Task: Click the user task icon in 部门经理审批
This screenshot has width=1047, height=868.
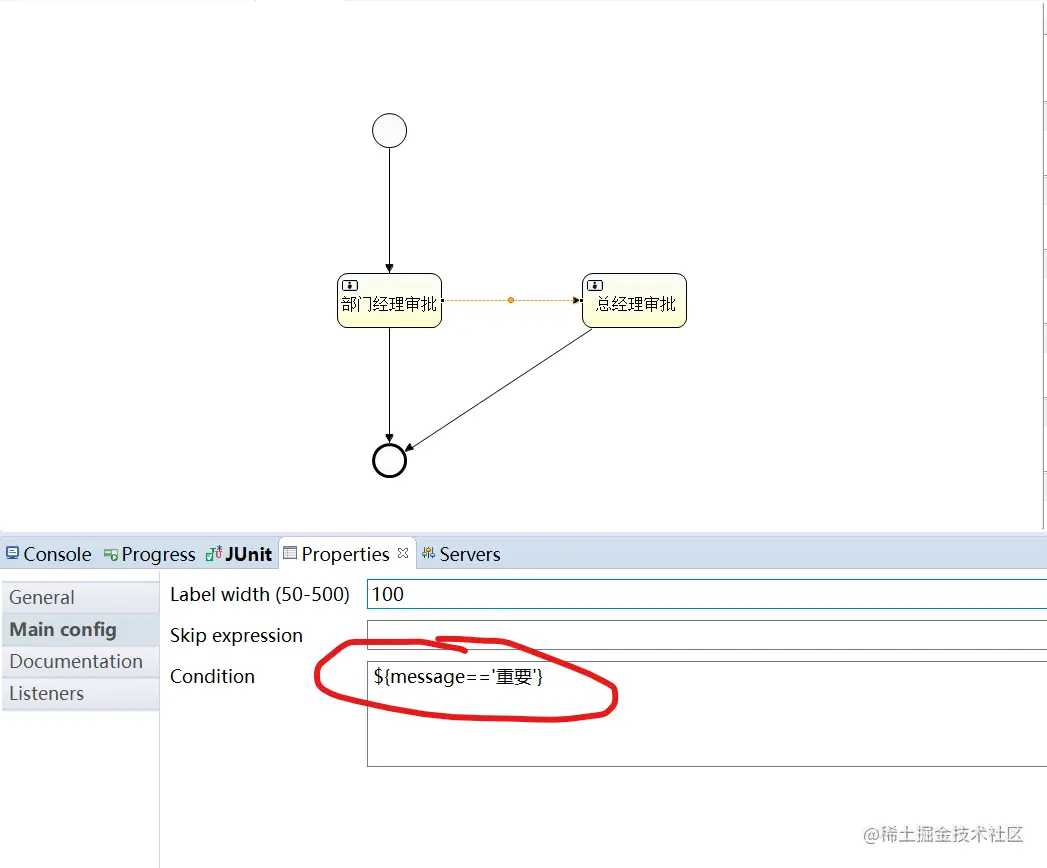Action: pyautogui.click(x=350, y=285)
